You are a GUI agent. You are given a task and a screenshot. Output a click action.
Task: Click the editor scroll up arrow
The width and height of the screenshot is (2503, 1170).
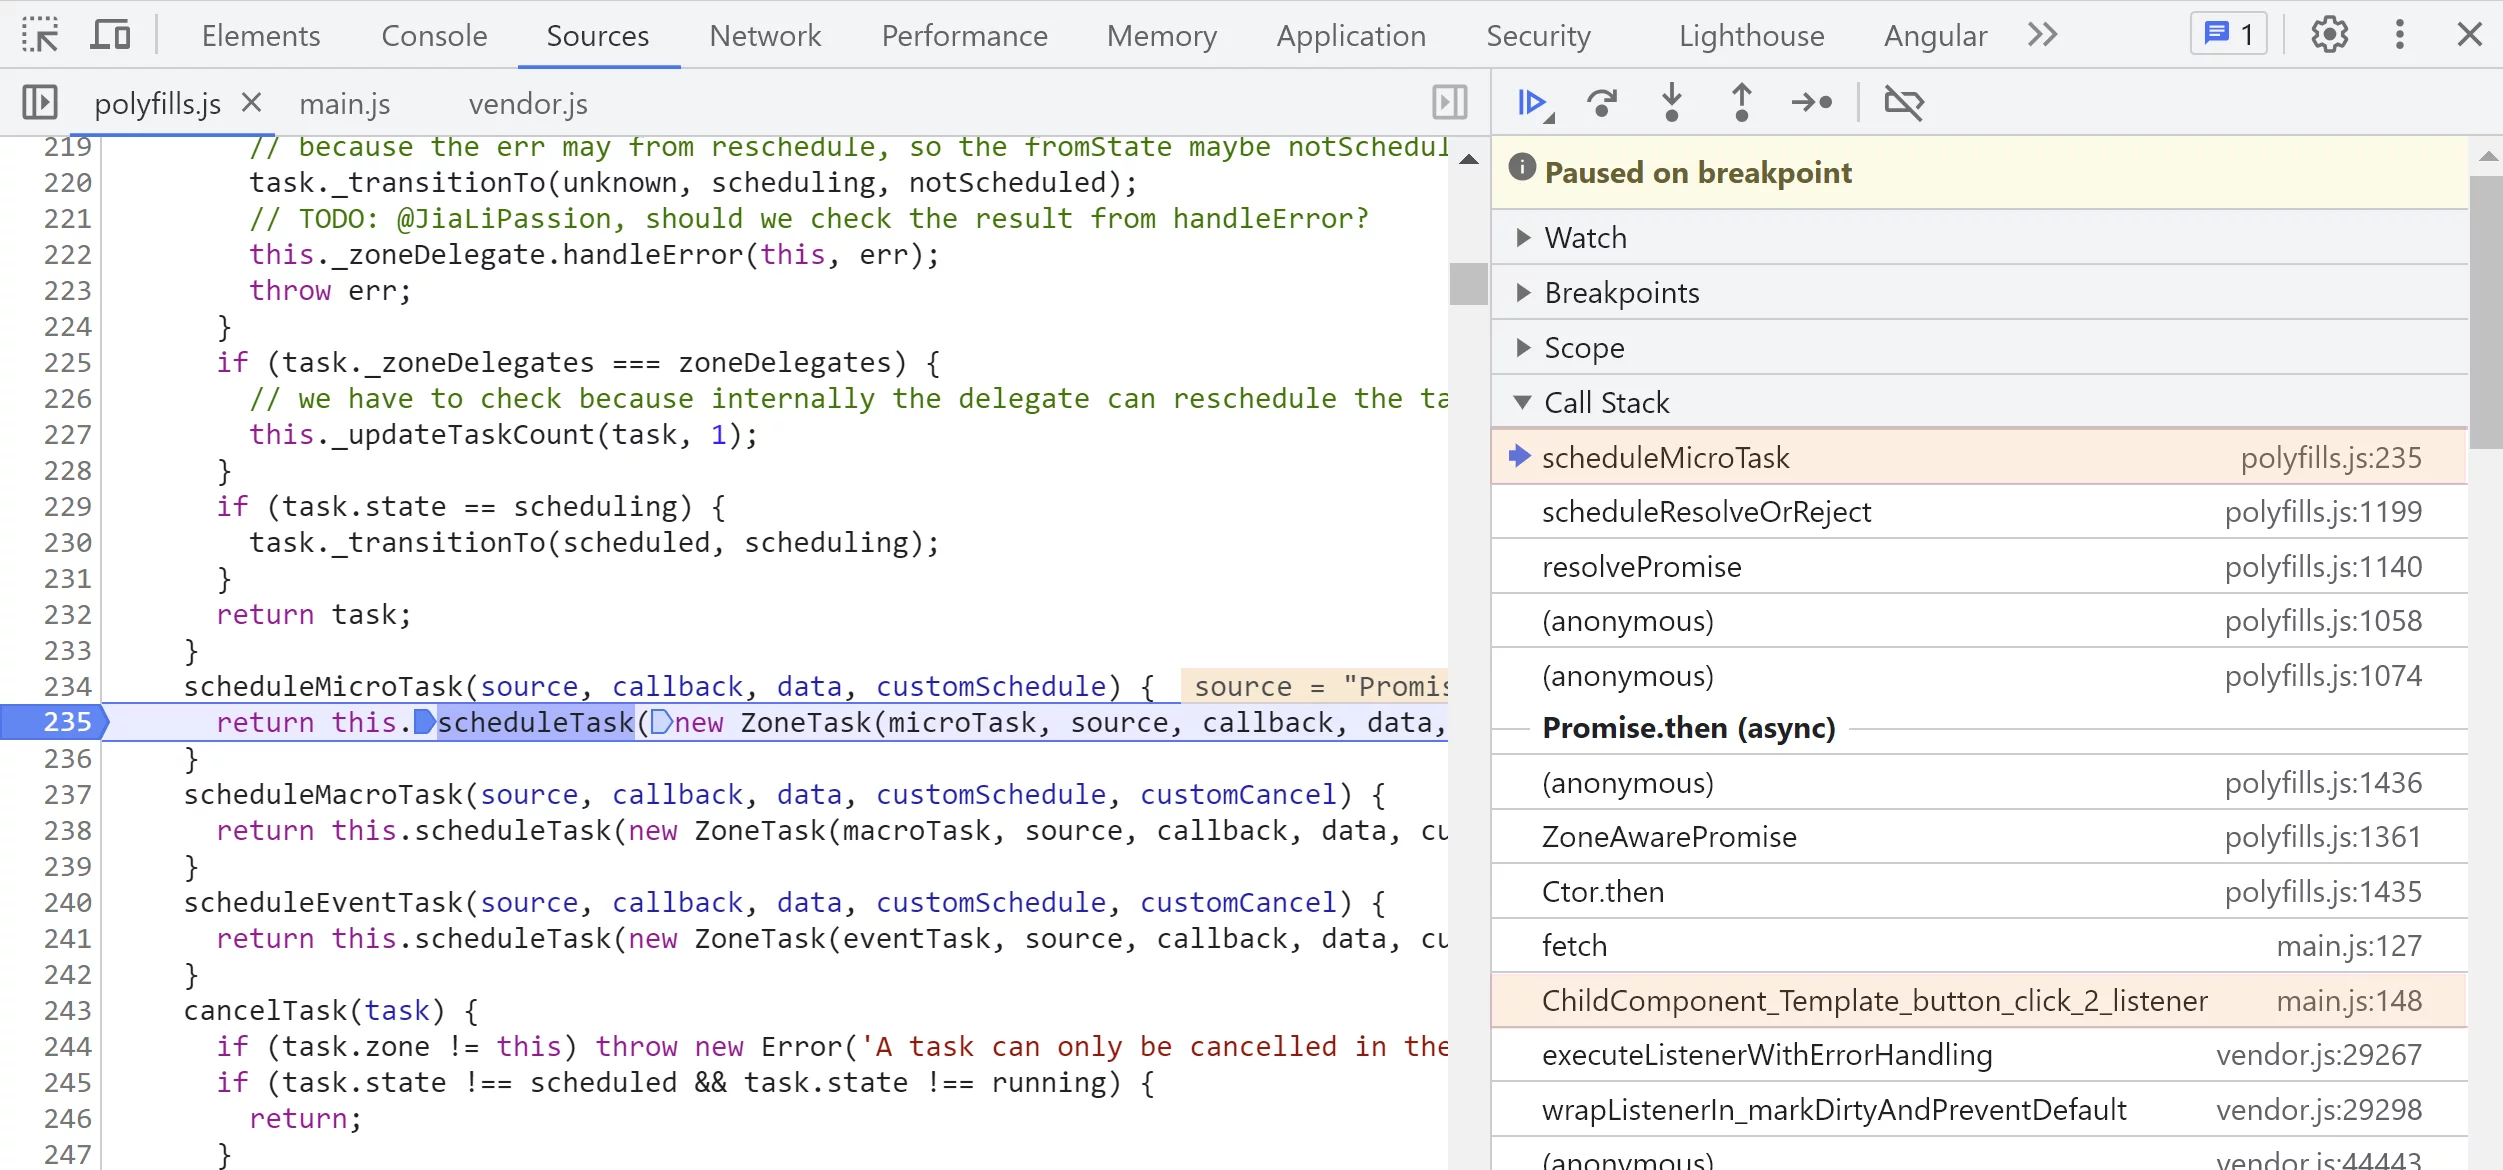point(1468,160)
